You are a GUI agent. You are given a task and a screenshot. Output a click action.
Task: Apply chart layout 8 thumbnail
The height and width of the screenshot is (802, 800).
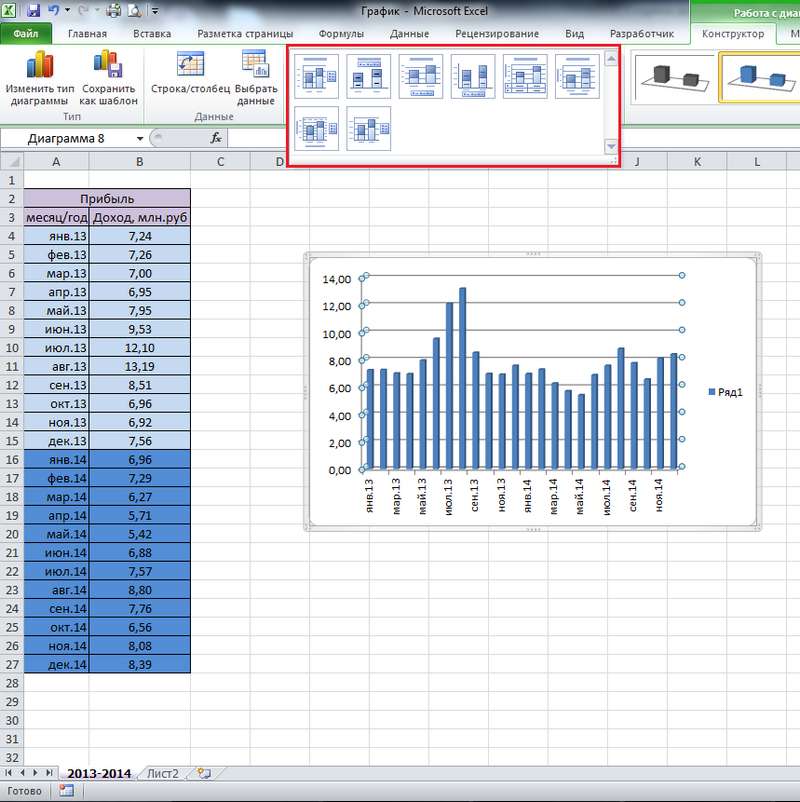pos(368,129)
